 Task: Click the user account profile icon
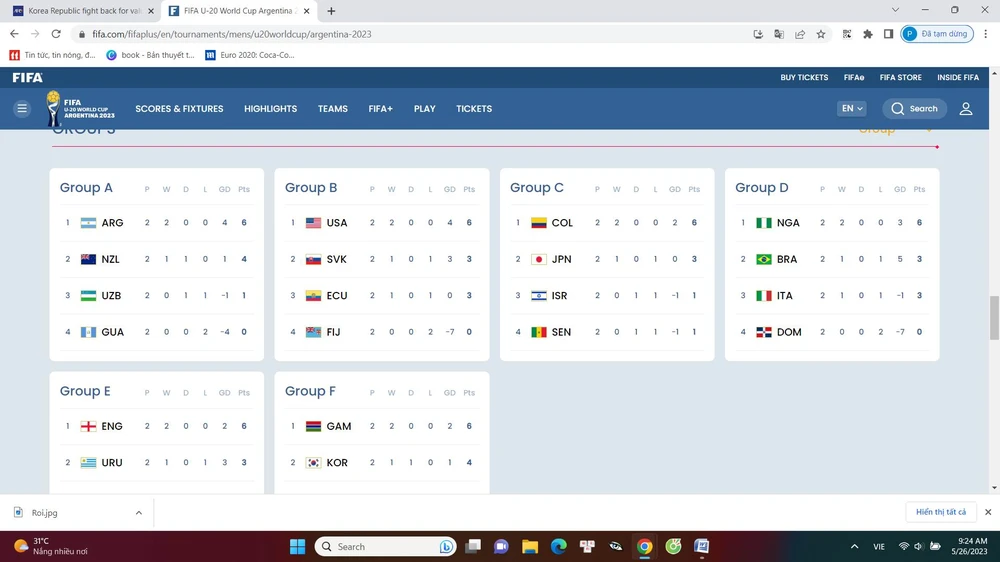pyautogui.click(x=965, y=109)
